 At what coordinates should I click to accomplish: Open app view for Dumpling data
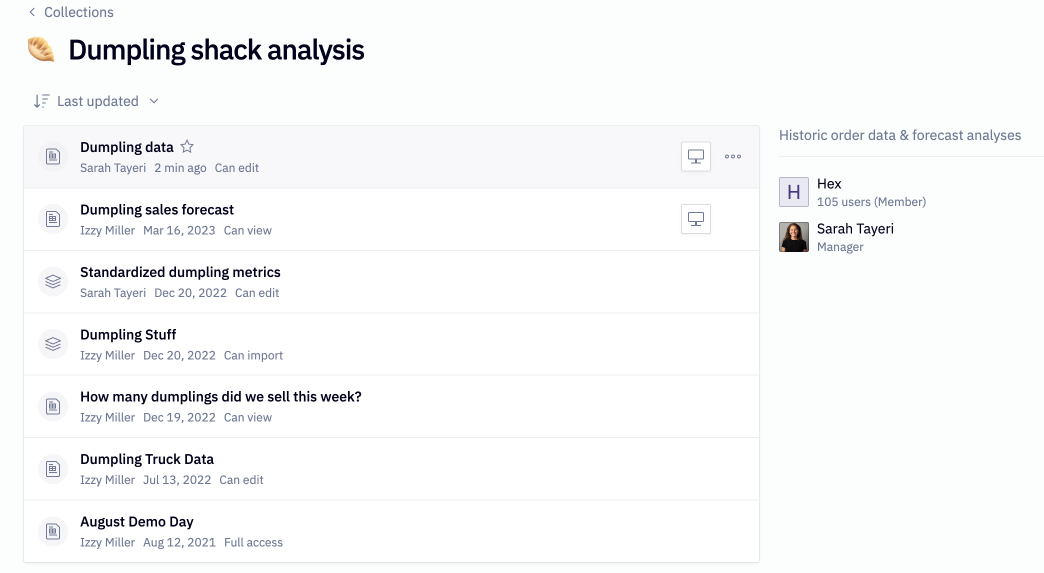tap(696, 156)
